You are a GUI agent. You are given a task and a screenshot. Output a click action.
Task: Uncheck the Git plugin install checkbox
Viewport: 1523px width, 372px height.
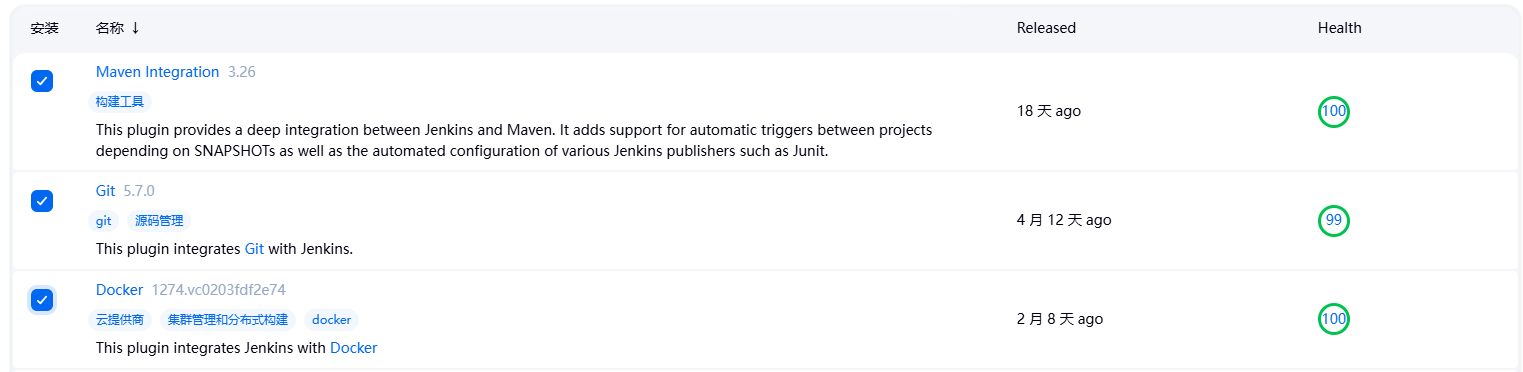[42, 201]
